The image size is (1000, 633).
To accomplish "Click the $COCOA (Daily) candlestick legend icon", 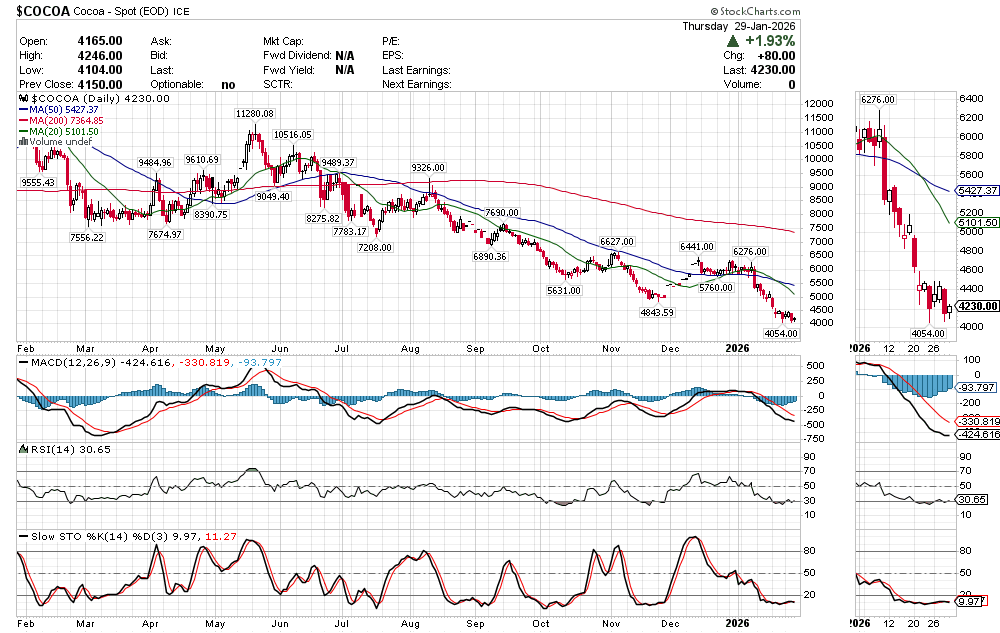I will tap(24, 98).
